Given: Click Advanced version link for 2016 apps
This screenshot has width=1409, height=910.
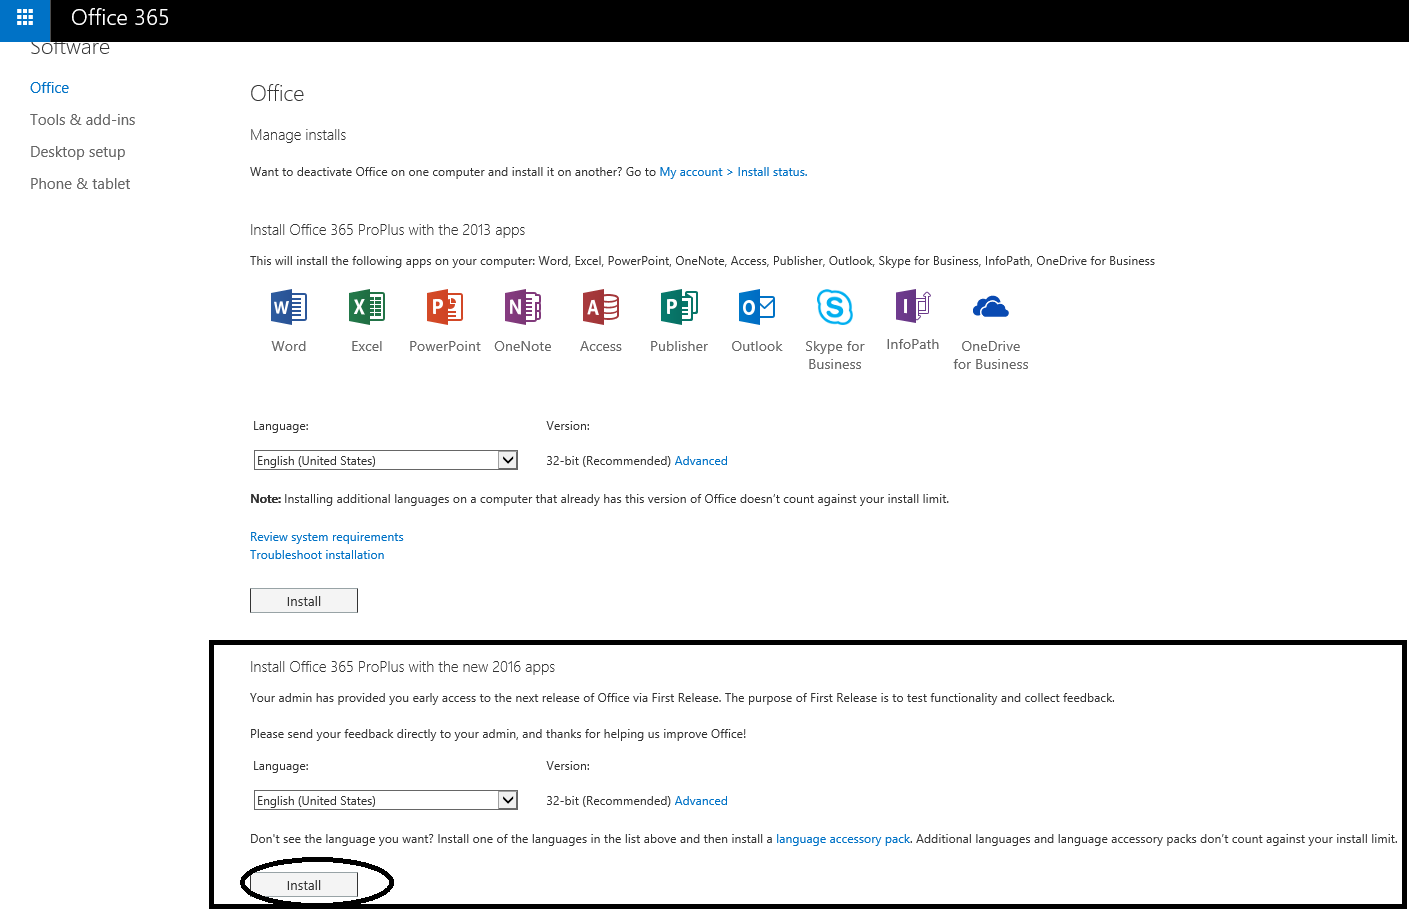Looking at the screenshot, I should click(x=701, y=801).
